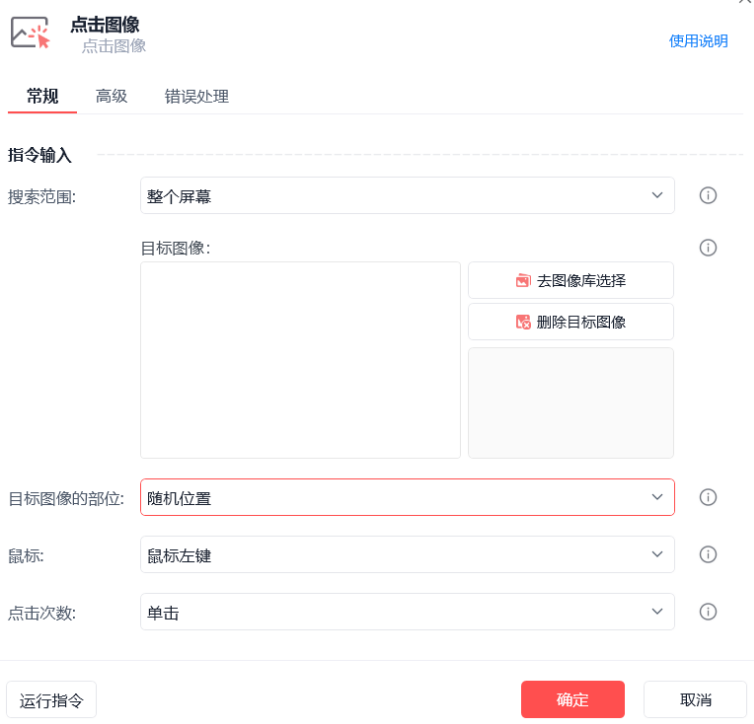The height and width of the screenshot is (724, 754).
Task: Show info icon for 点击次数
Action: (x=708, y=612)
